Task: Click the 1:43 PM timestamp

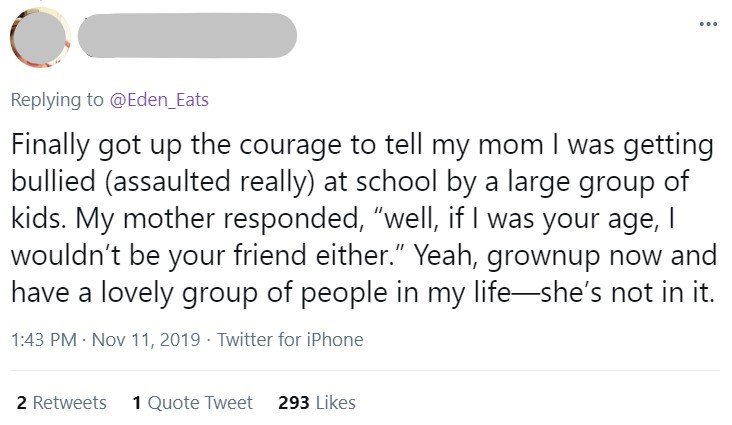Action: [42, 340]
